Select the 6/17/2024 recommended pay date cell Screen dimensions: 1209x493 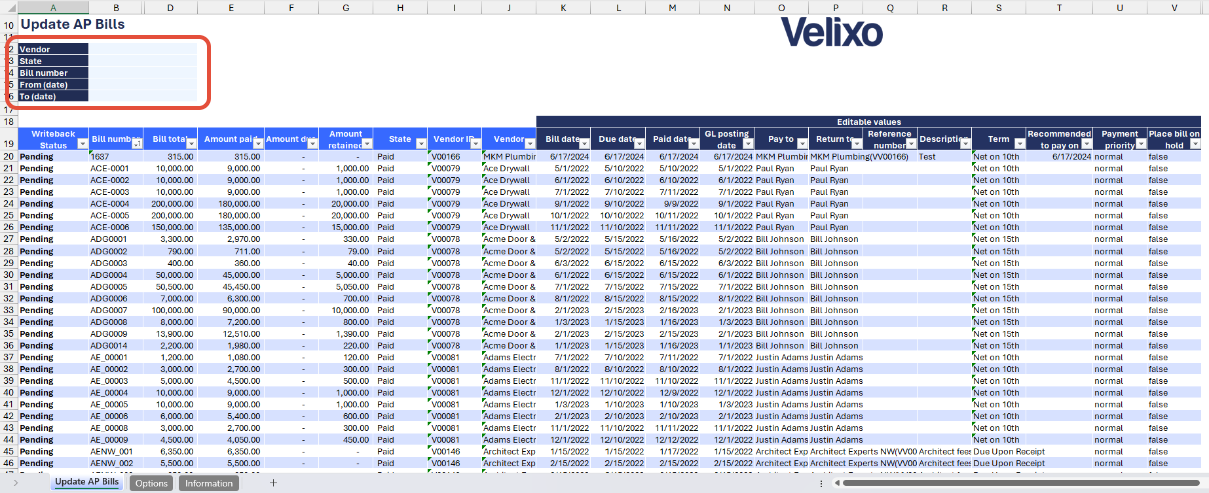(x=1060, y=156)
